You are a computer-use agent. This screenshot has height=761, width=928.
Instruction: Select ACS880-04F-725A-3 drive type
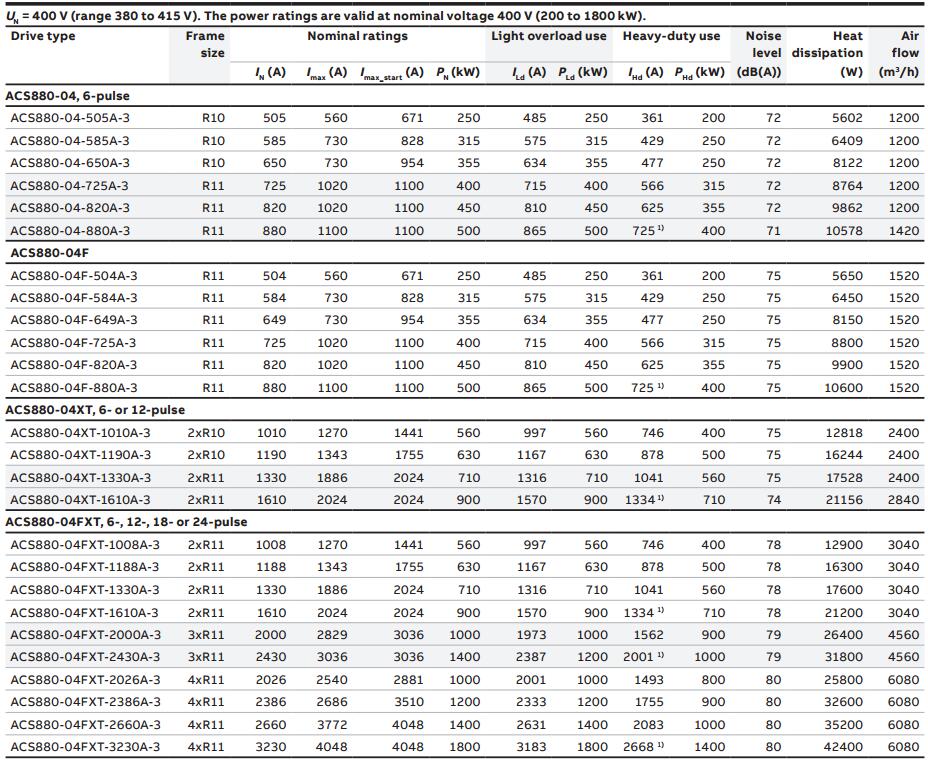73,343
